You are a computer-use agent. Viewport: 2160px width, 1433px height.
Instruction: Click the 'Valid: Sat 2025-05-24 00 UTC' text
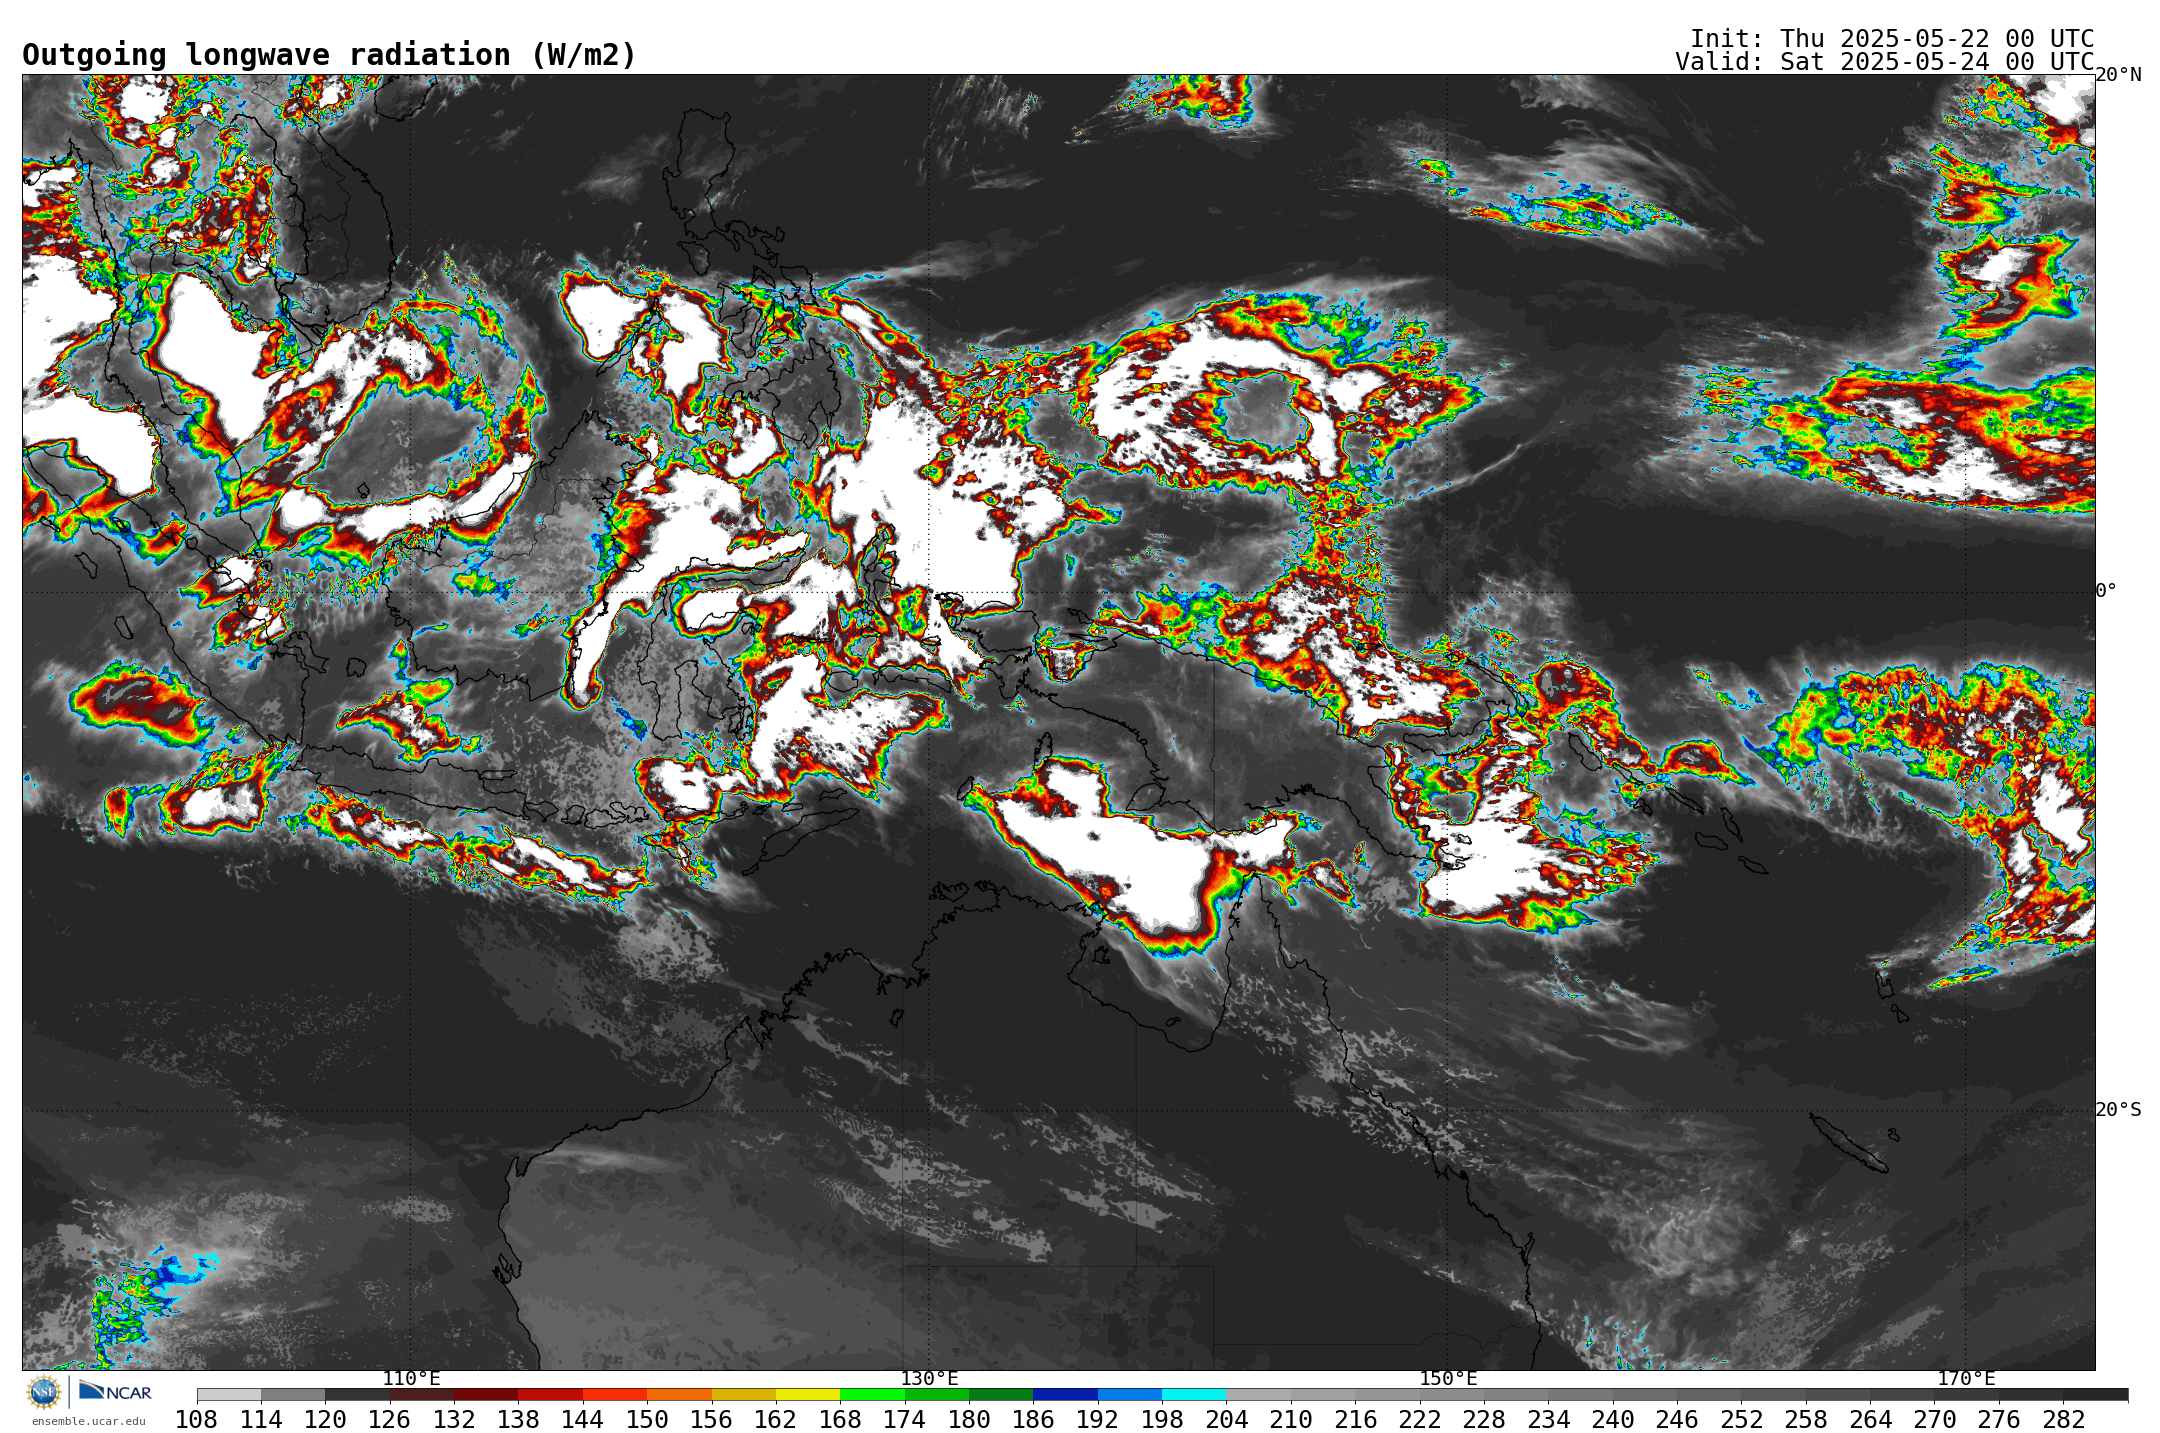pos(1885,61)
